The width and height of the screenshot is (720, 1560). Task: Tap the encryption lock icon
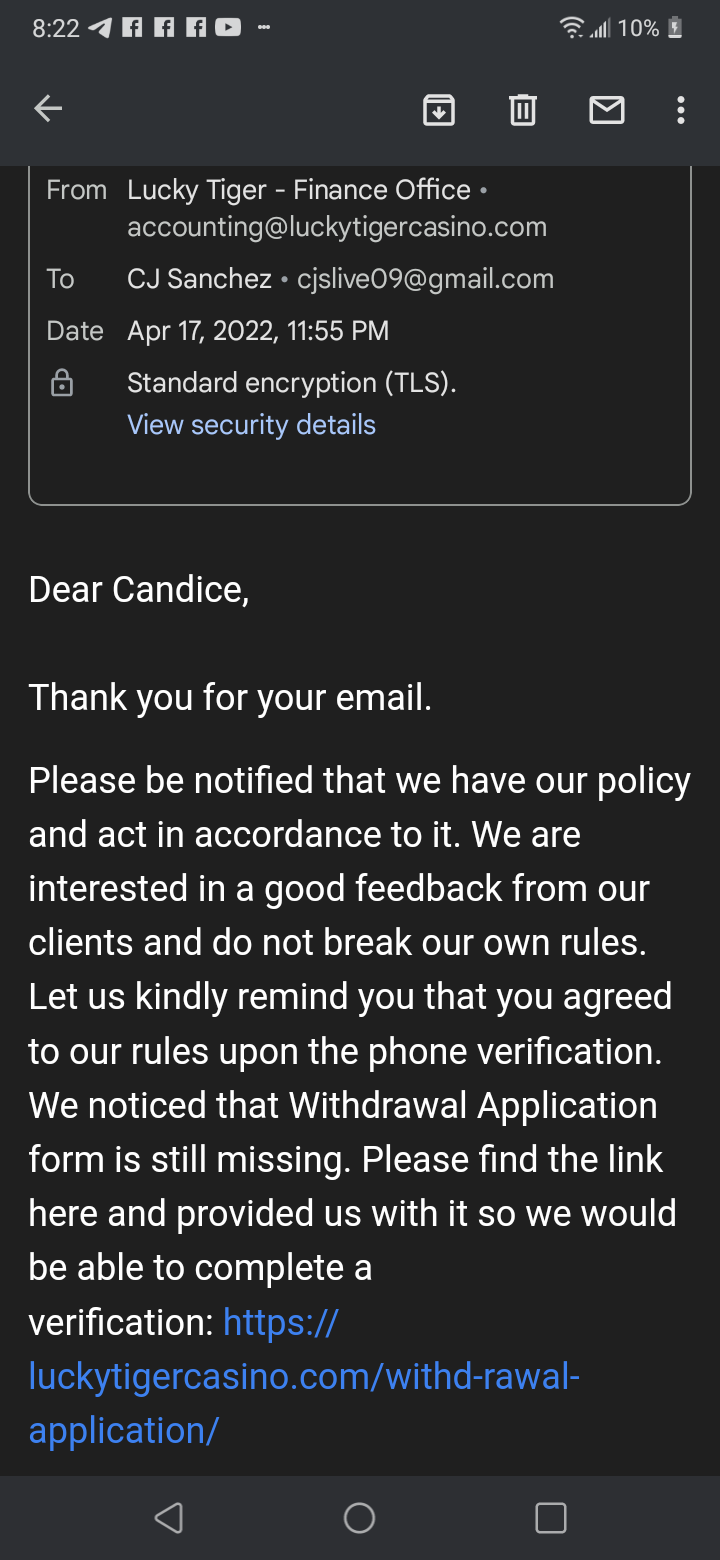pos(62,383)
